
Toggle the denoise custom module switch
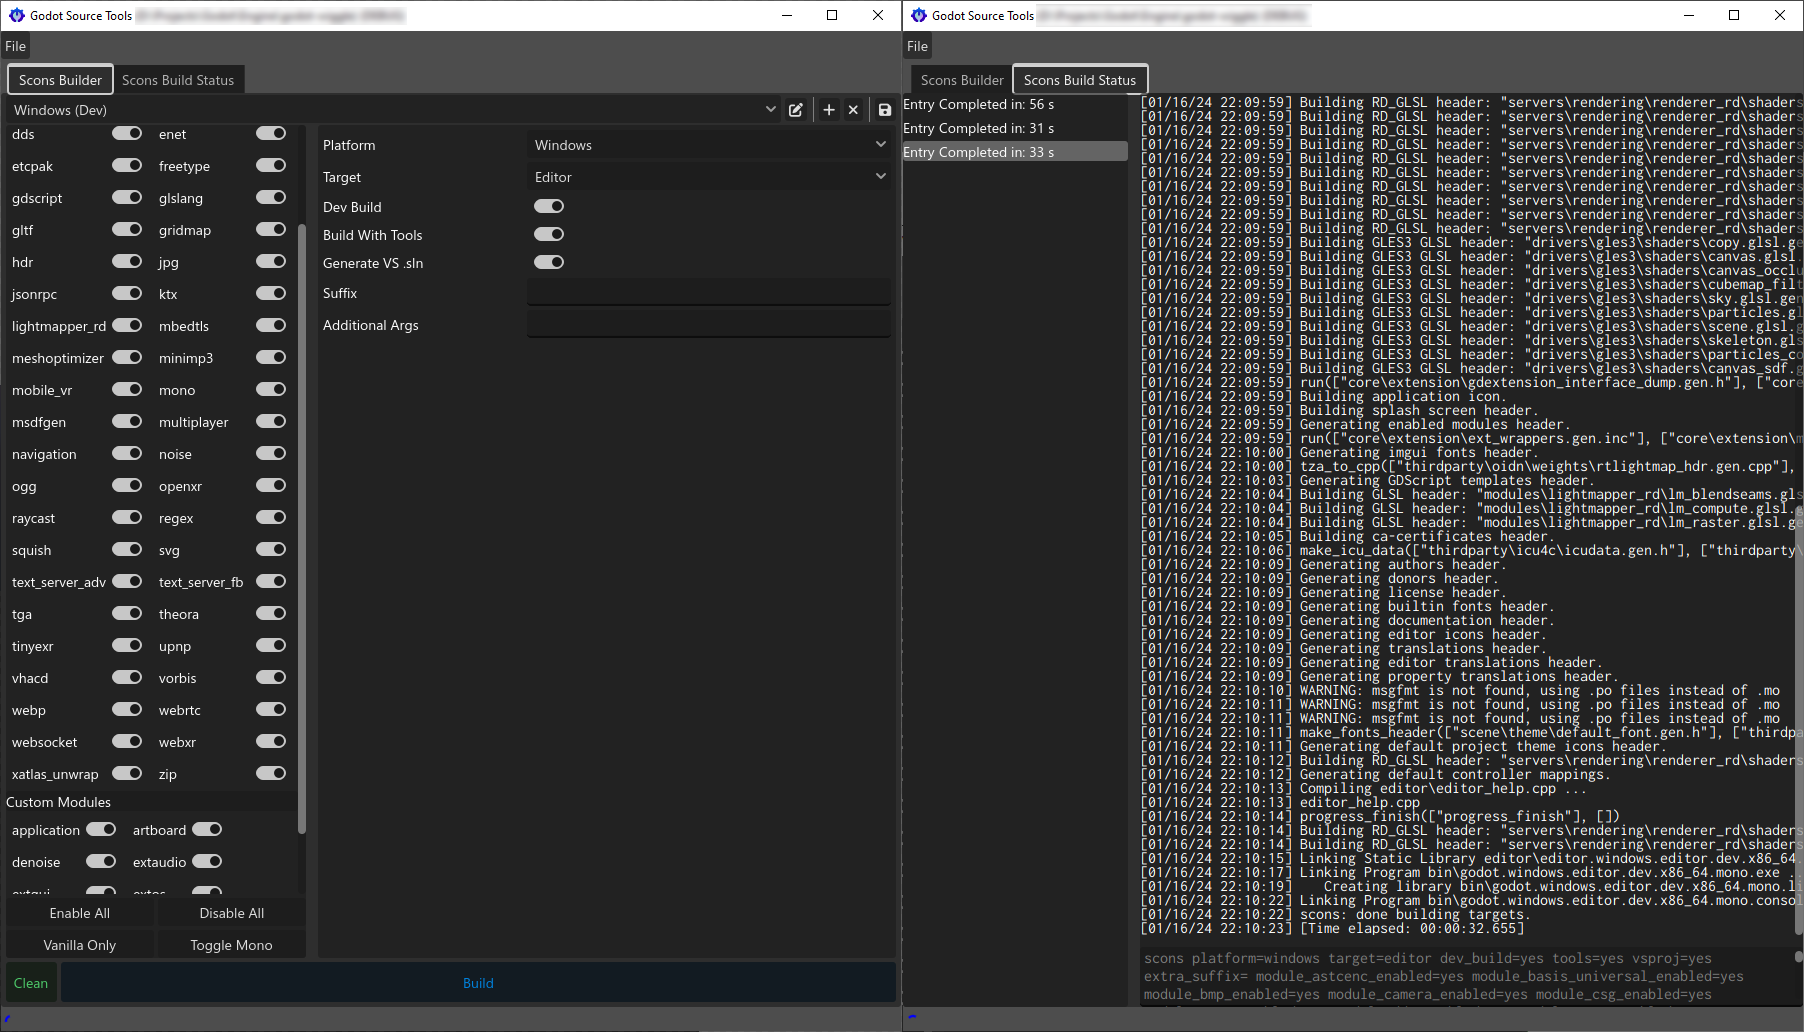coord(101,861)
